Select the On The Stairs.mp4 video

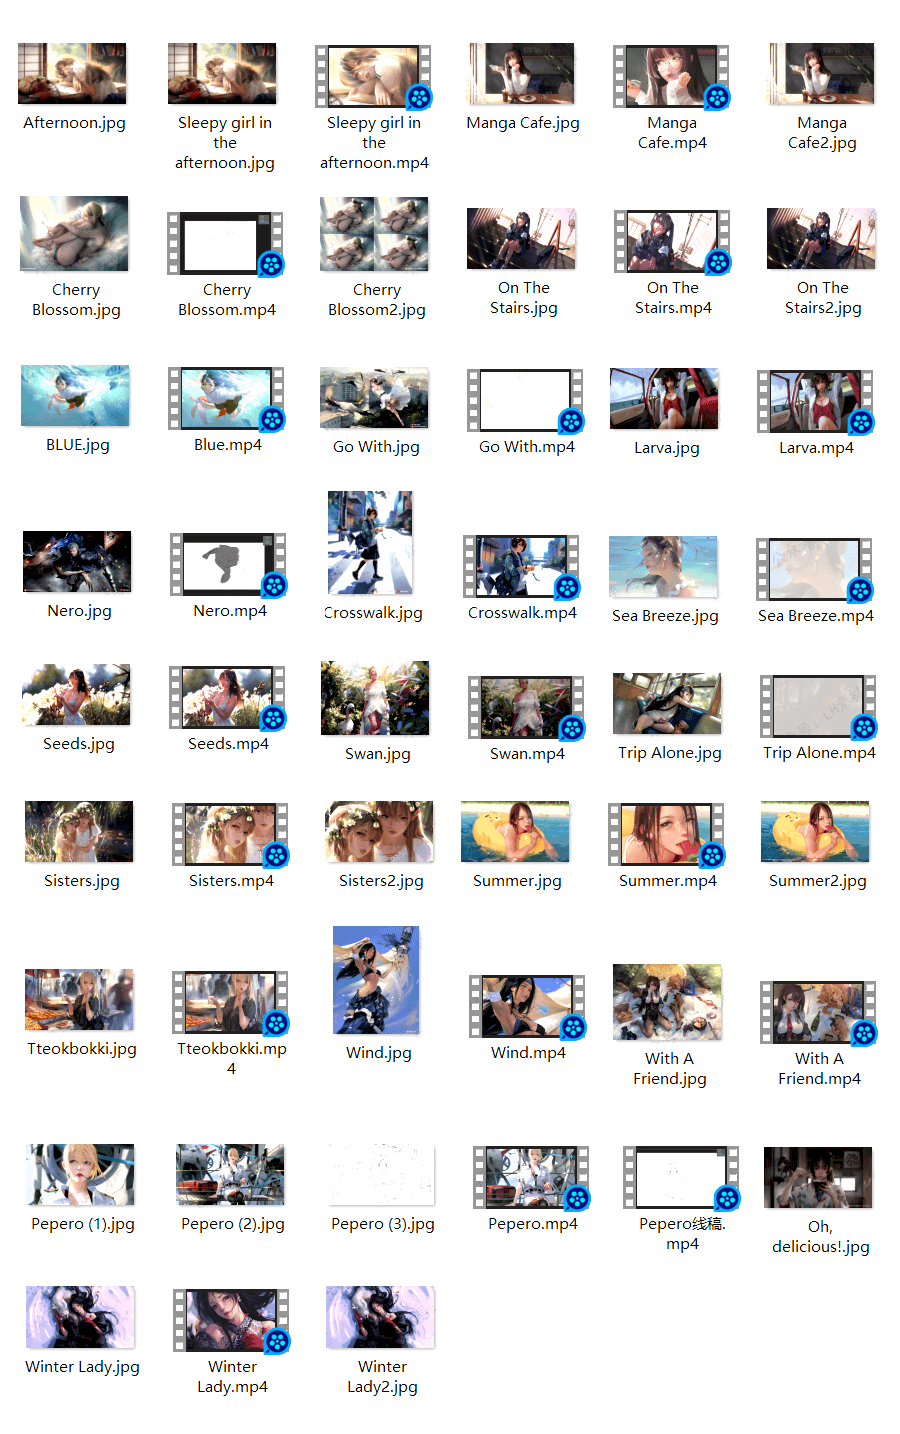pos(672,241)
